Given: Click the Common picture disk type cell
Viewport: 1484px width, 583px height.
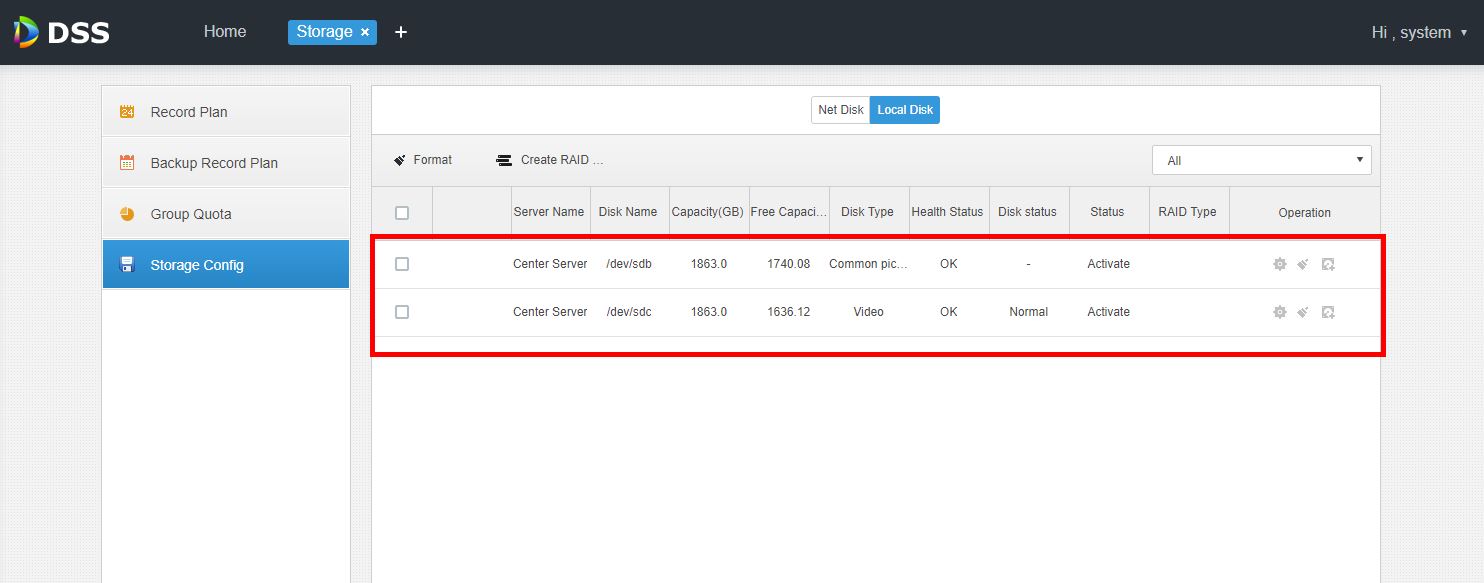Looking at the screenshot, I should (x=869, y=264).
